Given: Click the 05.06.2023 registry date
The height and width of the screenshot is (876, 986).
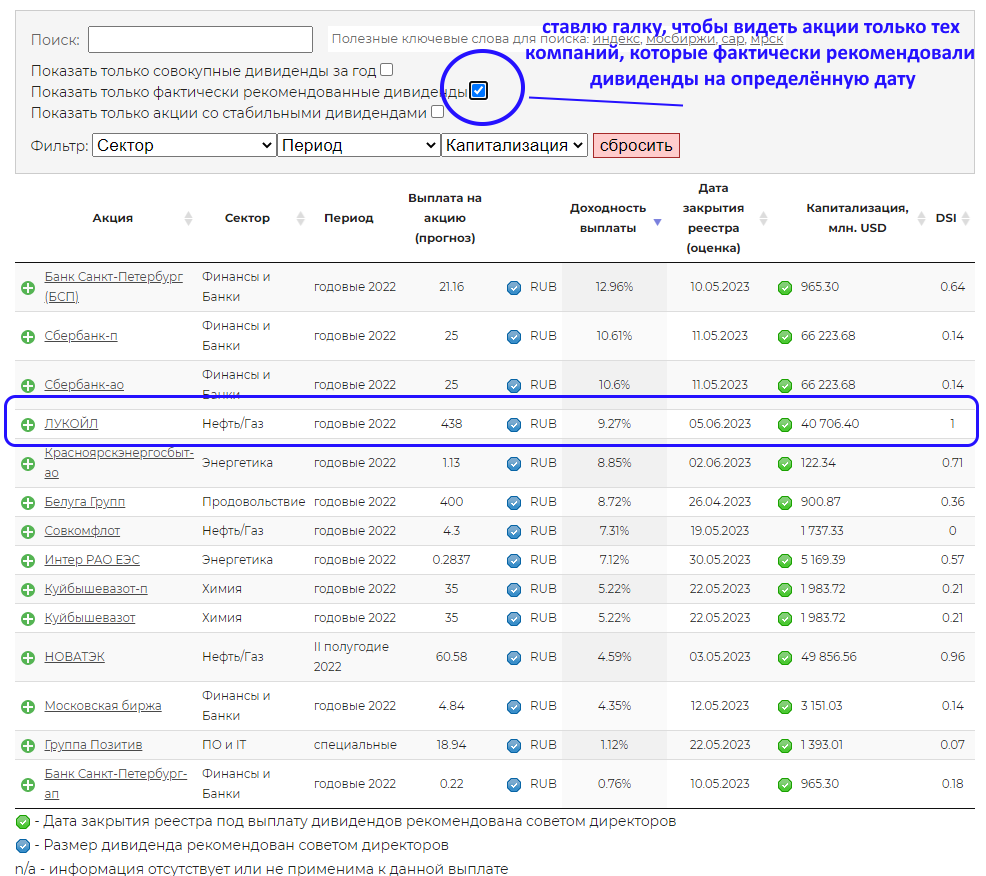Looking at the screenshot, I should 719,424.
